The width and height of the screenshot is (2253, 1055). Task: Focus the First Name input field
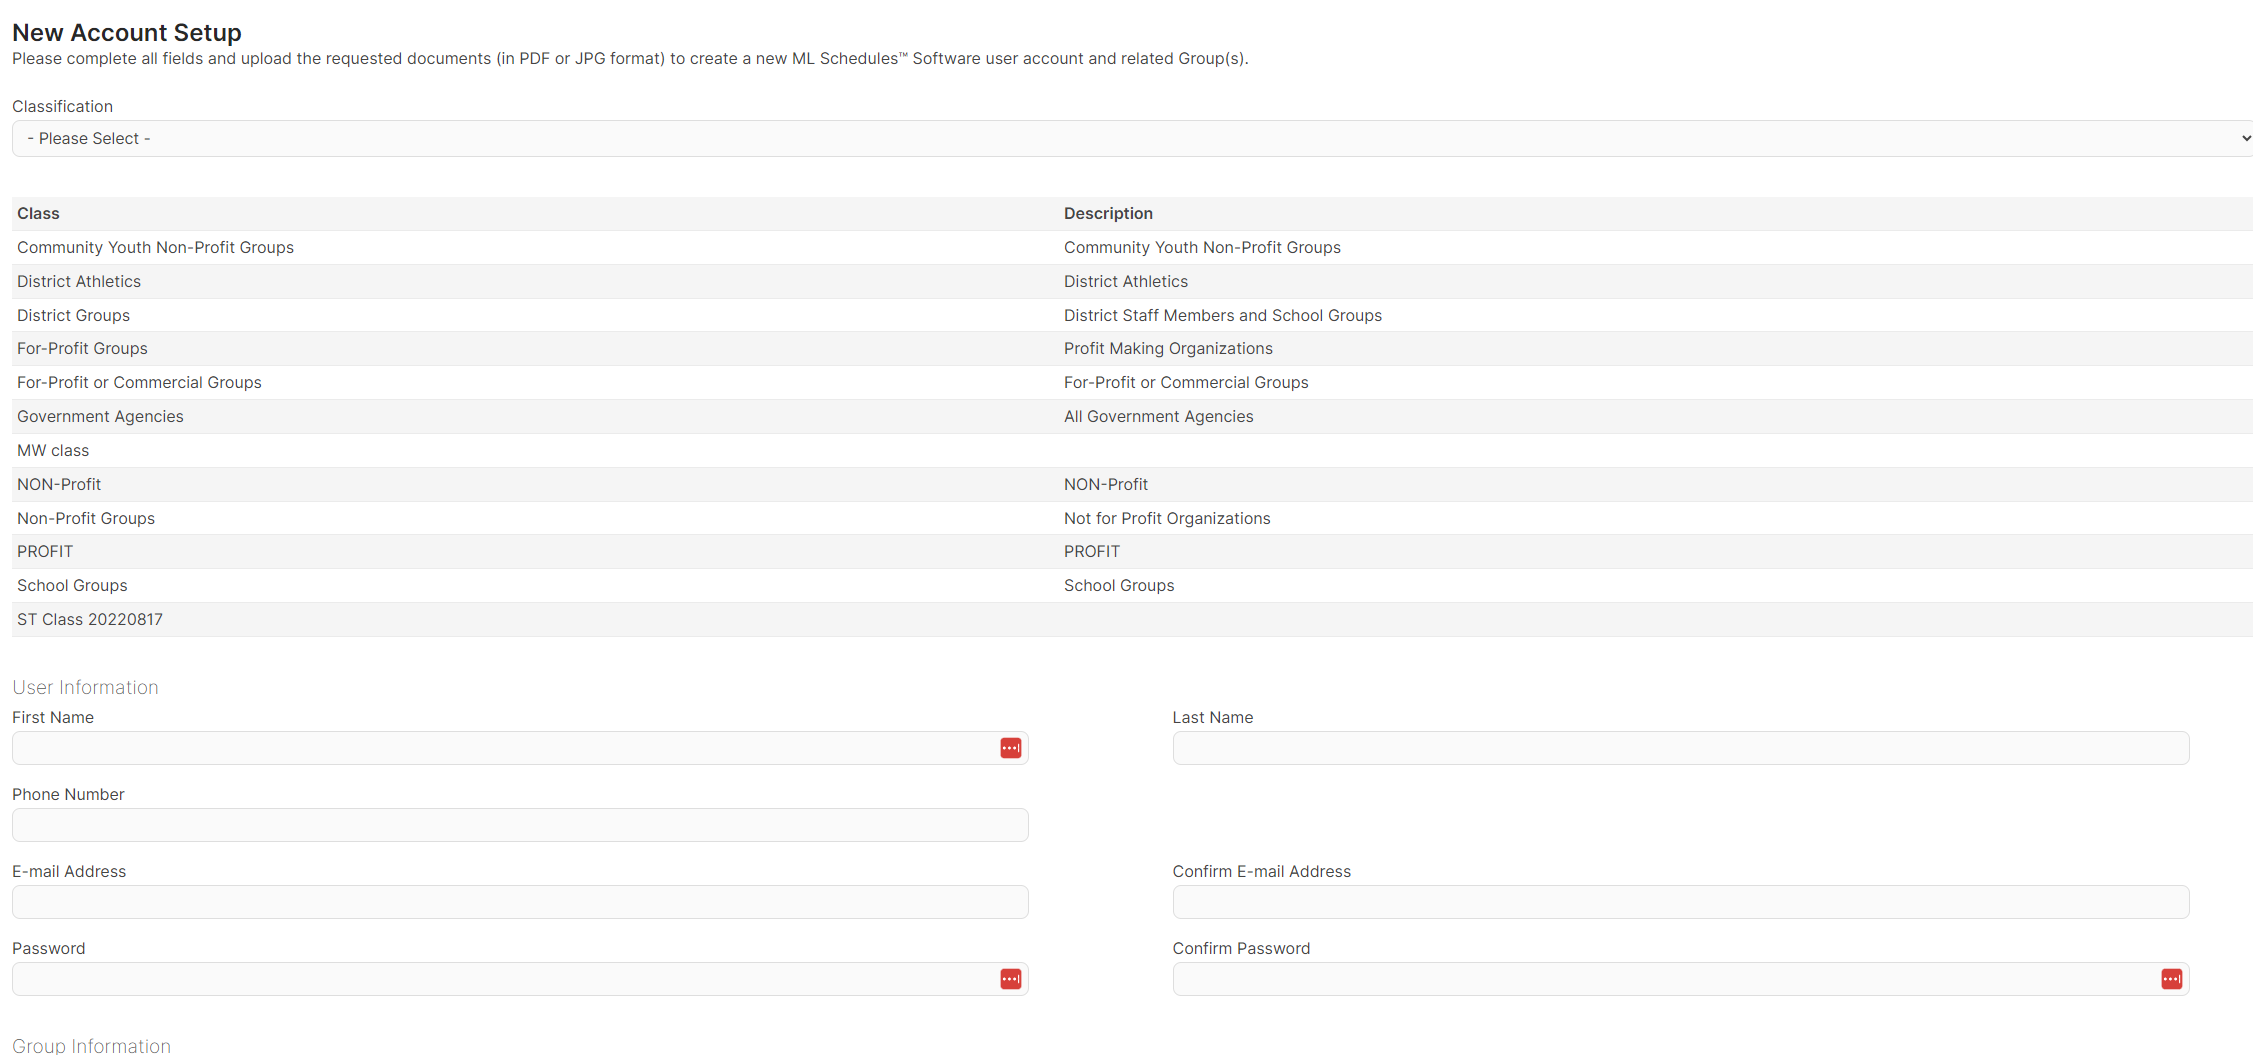pyautogui.click(x=520, y=748)
